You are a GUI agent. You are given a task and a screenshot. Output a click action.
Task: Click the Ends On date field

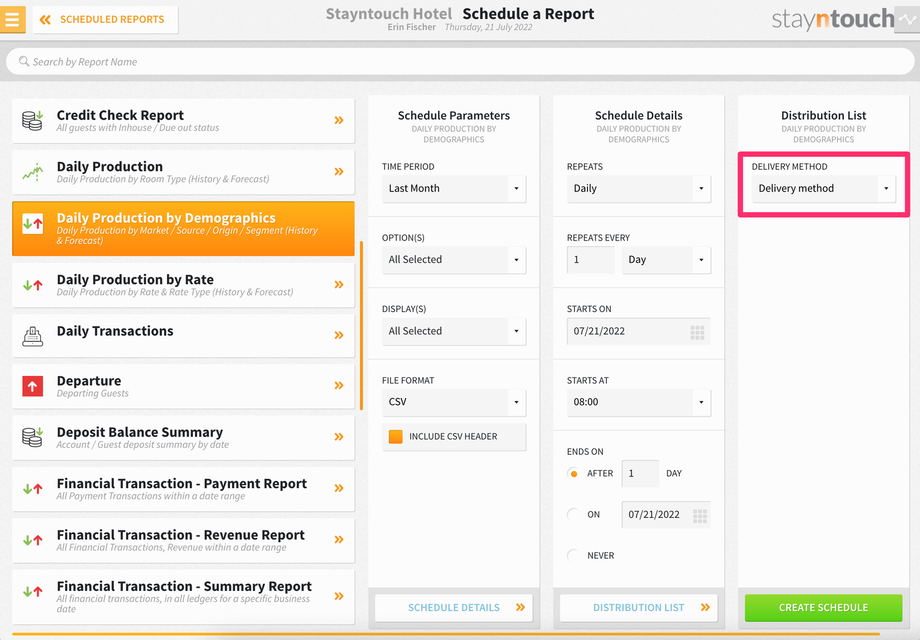(666, 514)
